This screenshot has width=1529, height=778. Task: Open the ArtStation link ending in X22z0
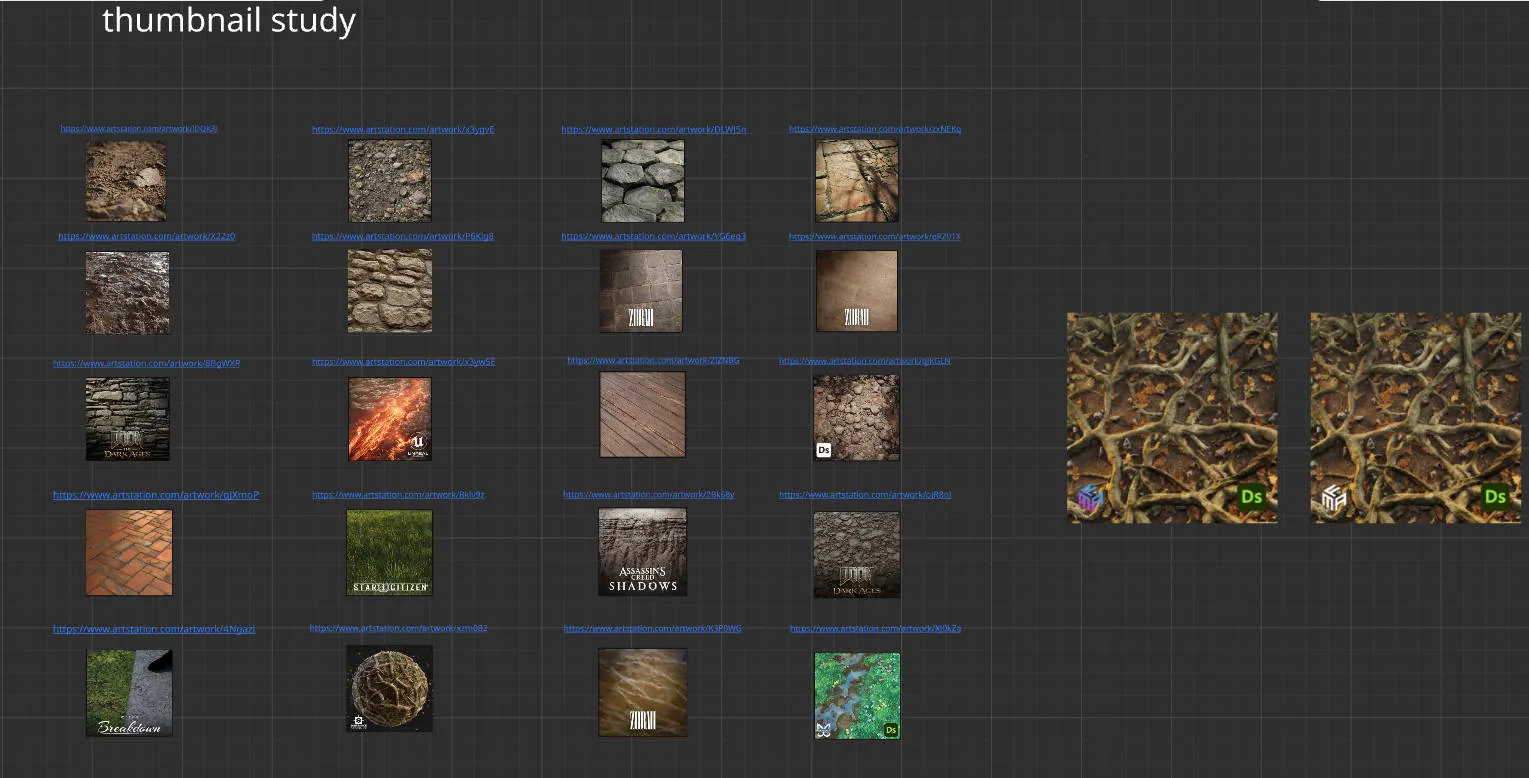click(147, 237)
